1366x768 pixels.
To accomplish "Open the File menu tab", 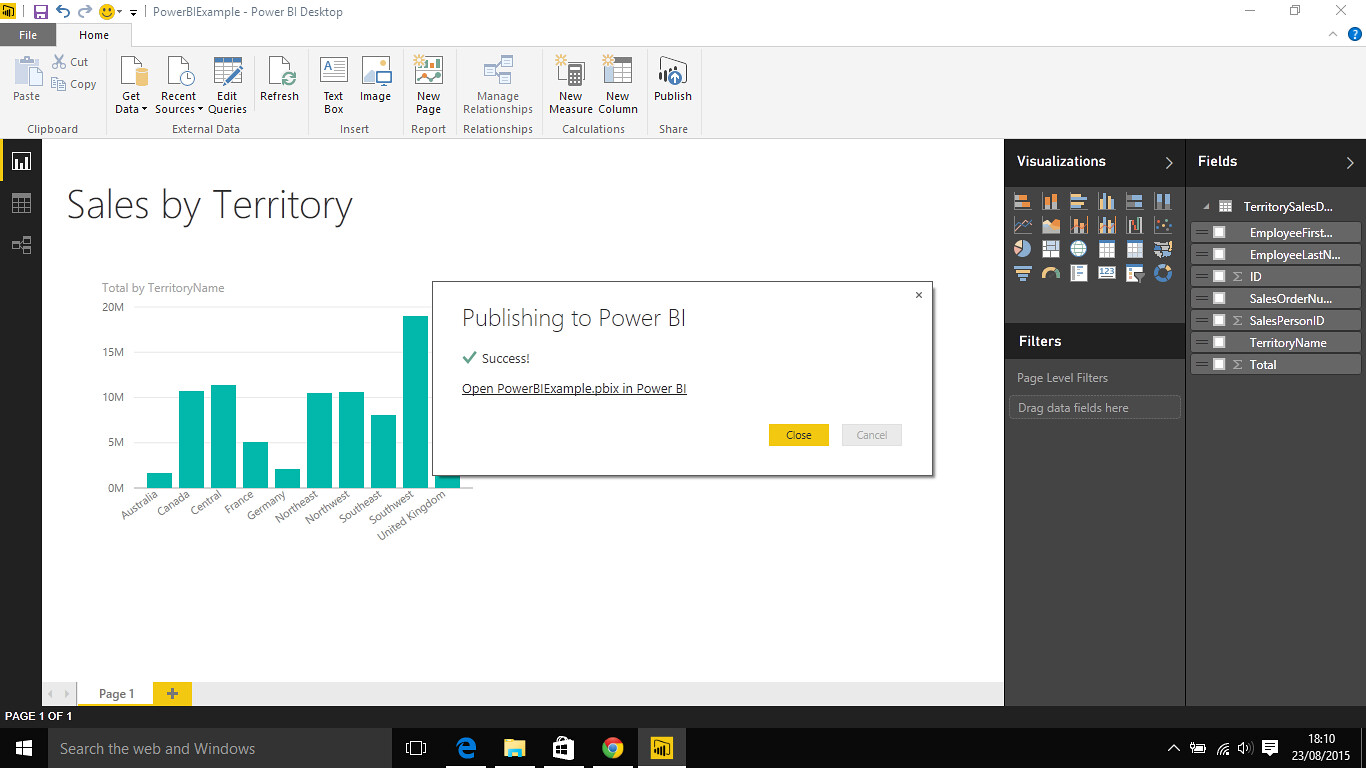I will click(28, 35).
